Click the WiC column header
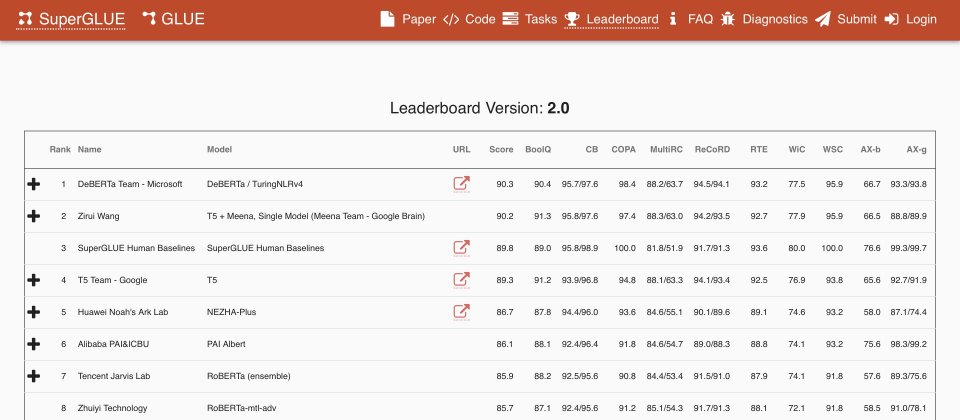This screenshot has height=420, width=960. [797, 149]
